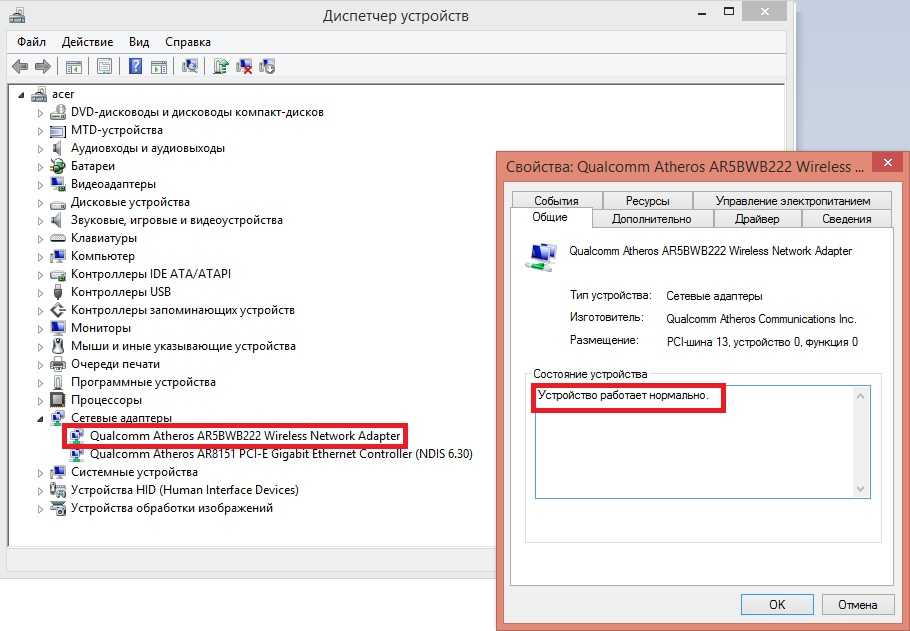Click the Контроллеры USB plug icon
Screen dimensions: 910x631
click(57, 292)
